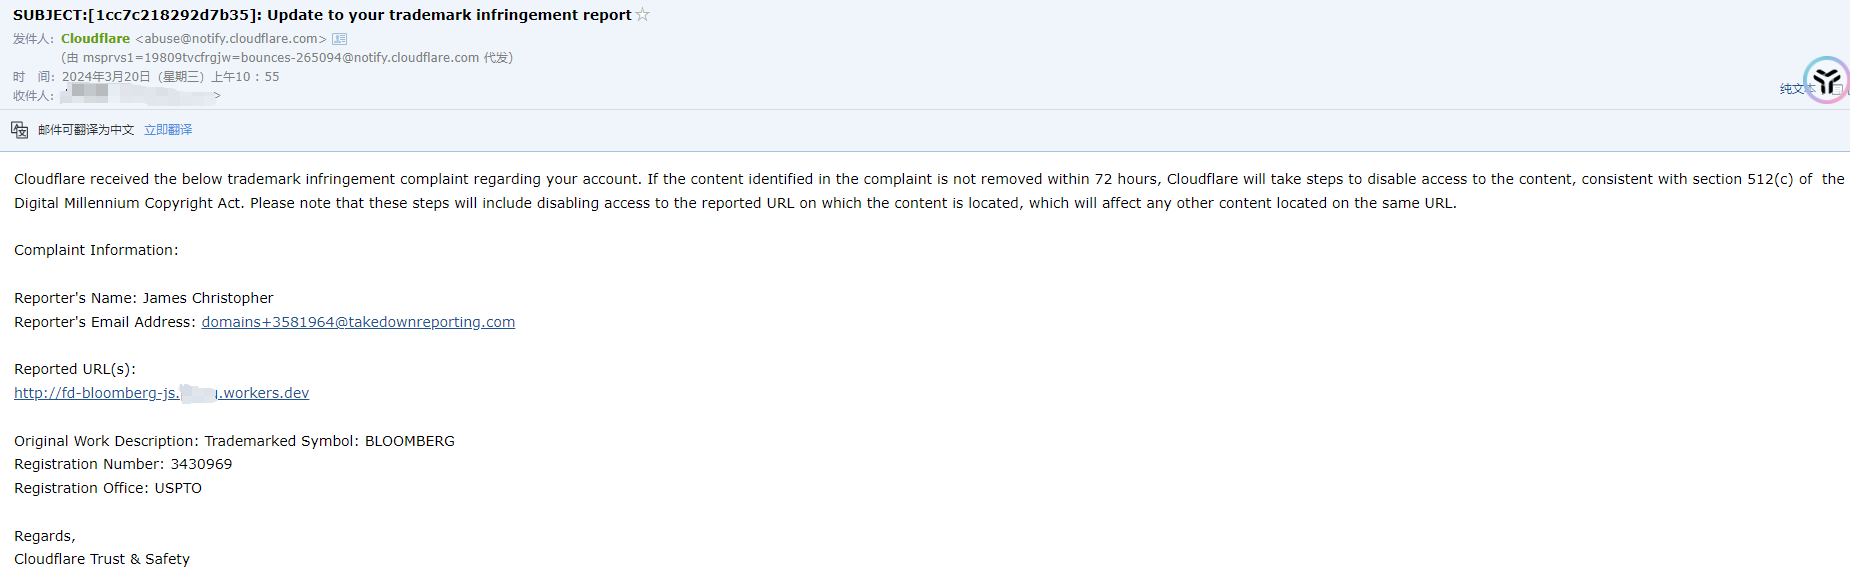1850x575 pixels.
Task: Click the 邮件可翻译为中文 banner text
Action: pos(86,130)
